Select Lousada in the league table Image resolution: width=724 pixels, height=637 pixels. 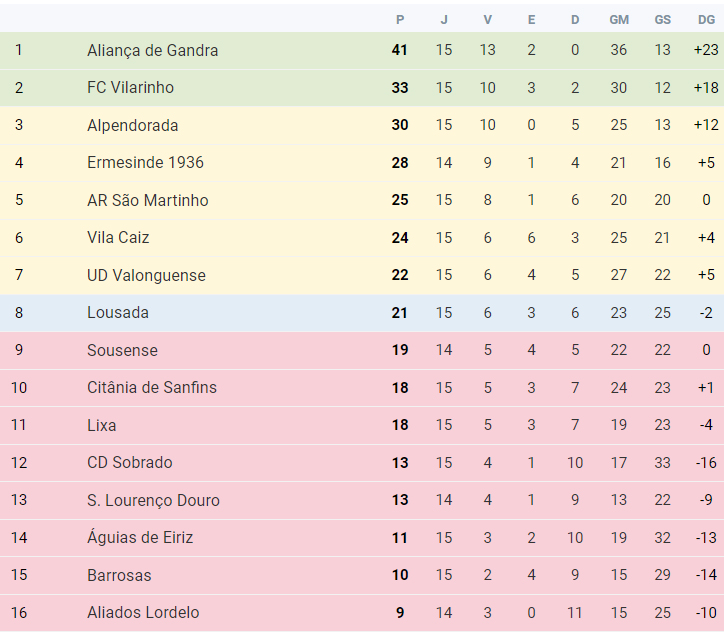(x=118, y=312)
